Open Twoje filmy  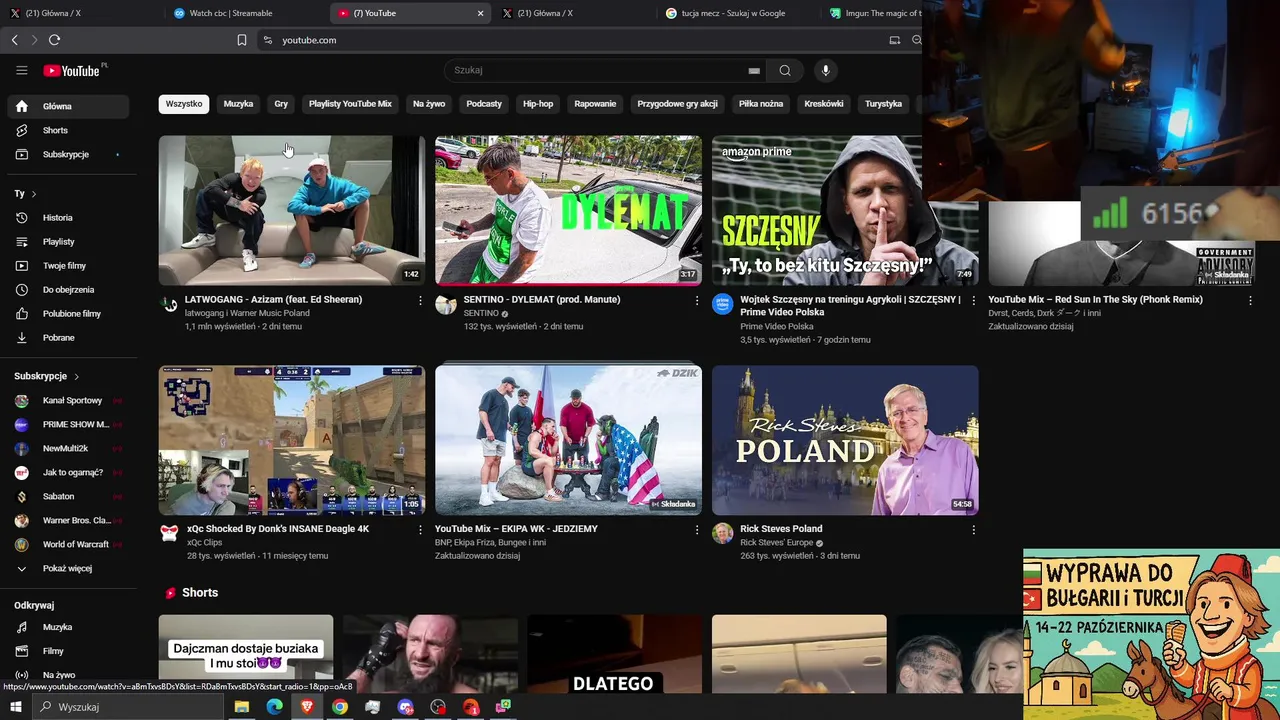(x=68, y=265)
